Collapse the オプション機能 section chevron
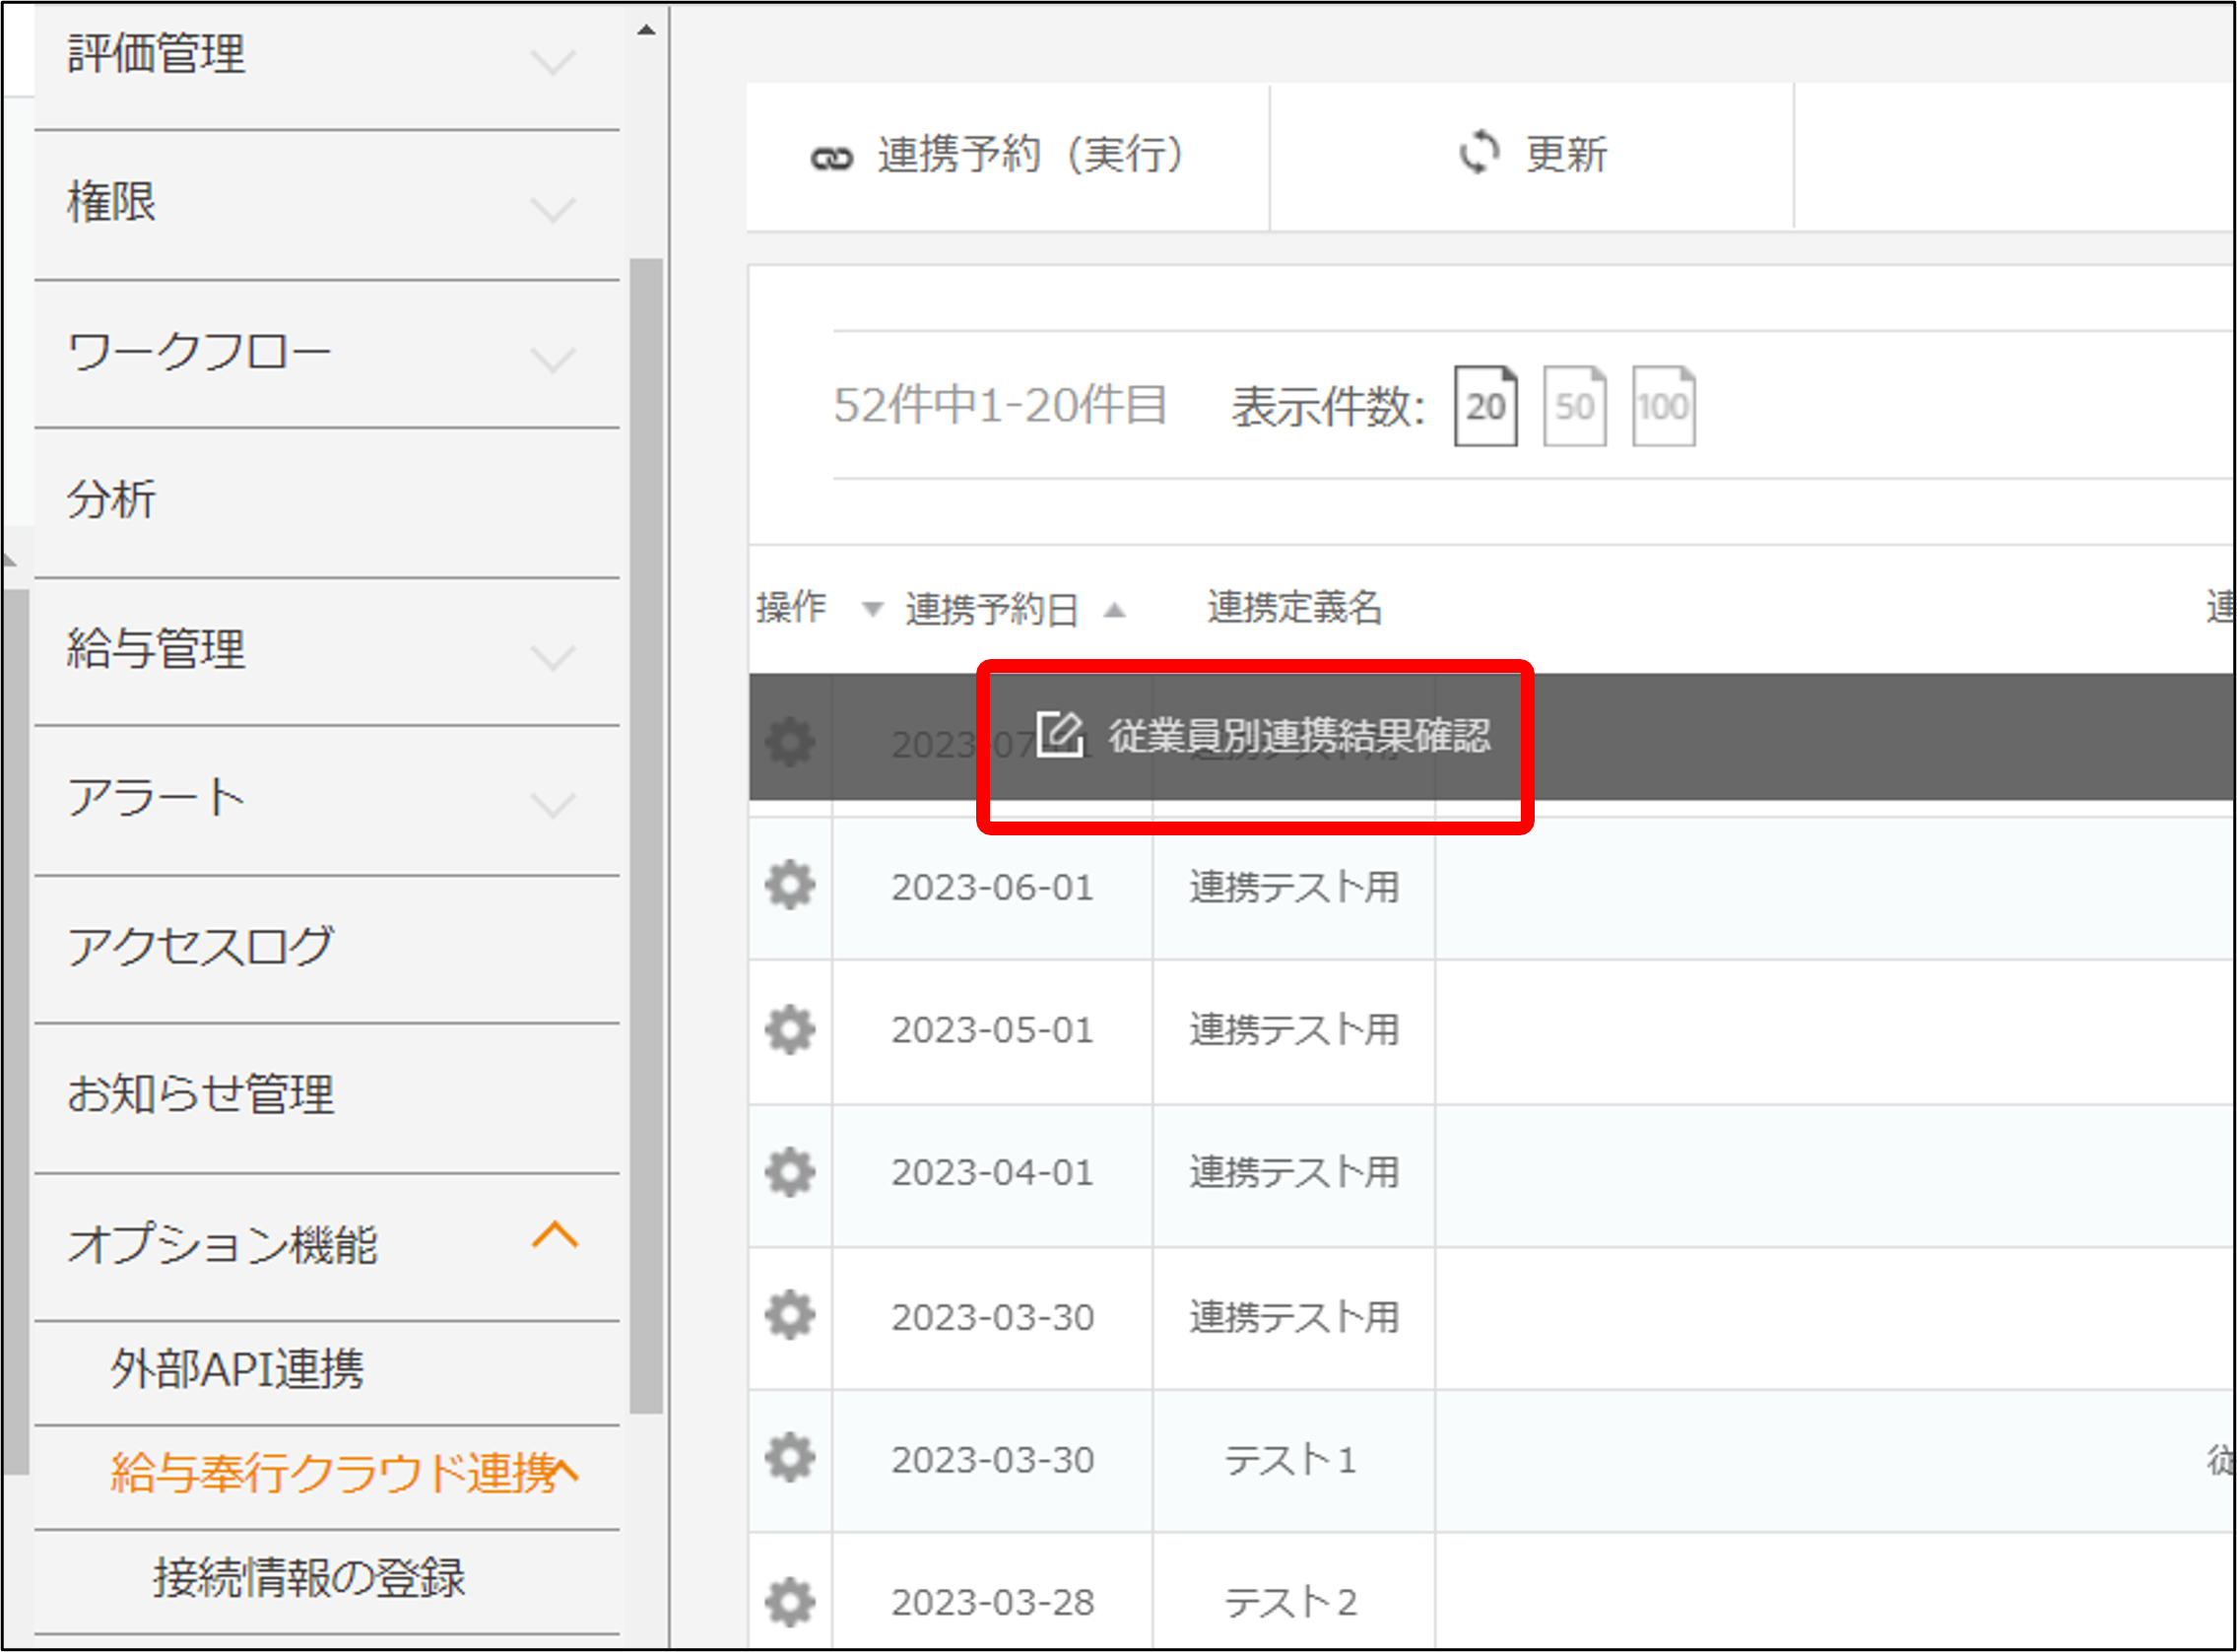2237x1652 pixels. click(x=555, y=1236)
